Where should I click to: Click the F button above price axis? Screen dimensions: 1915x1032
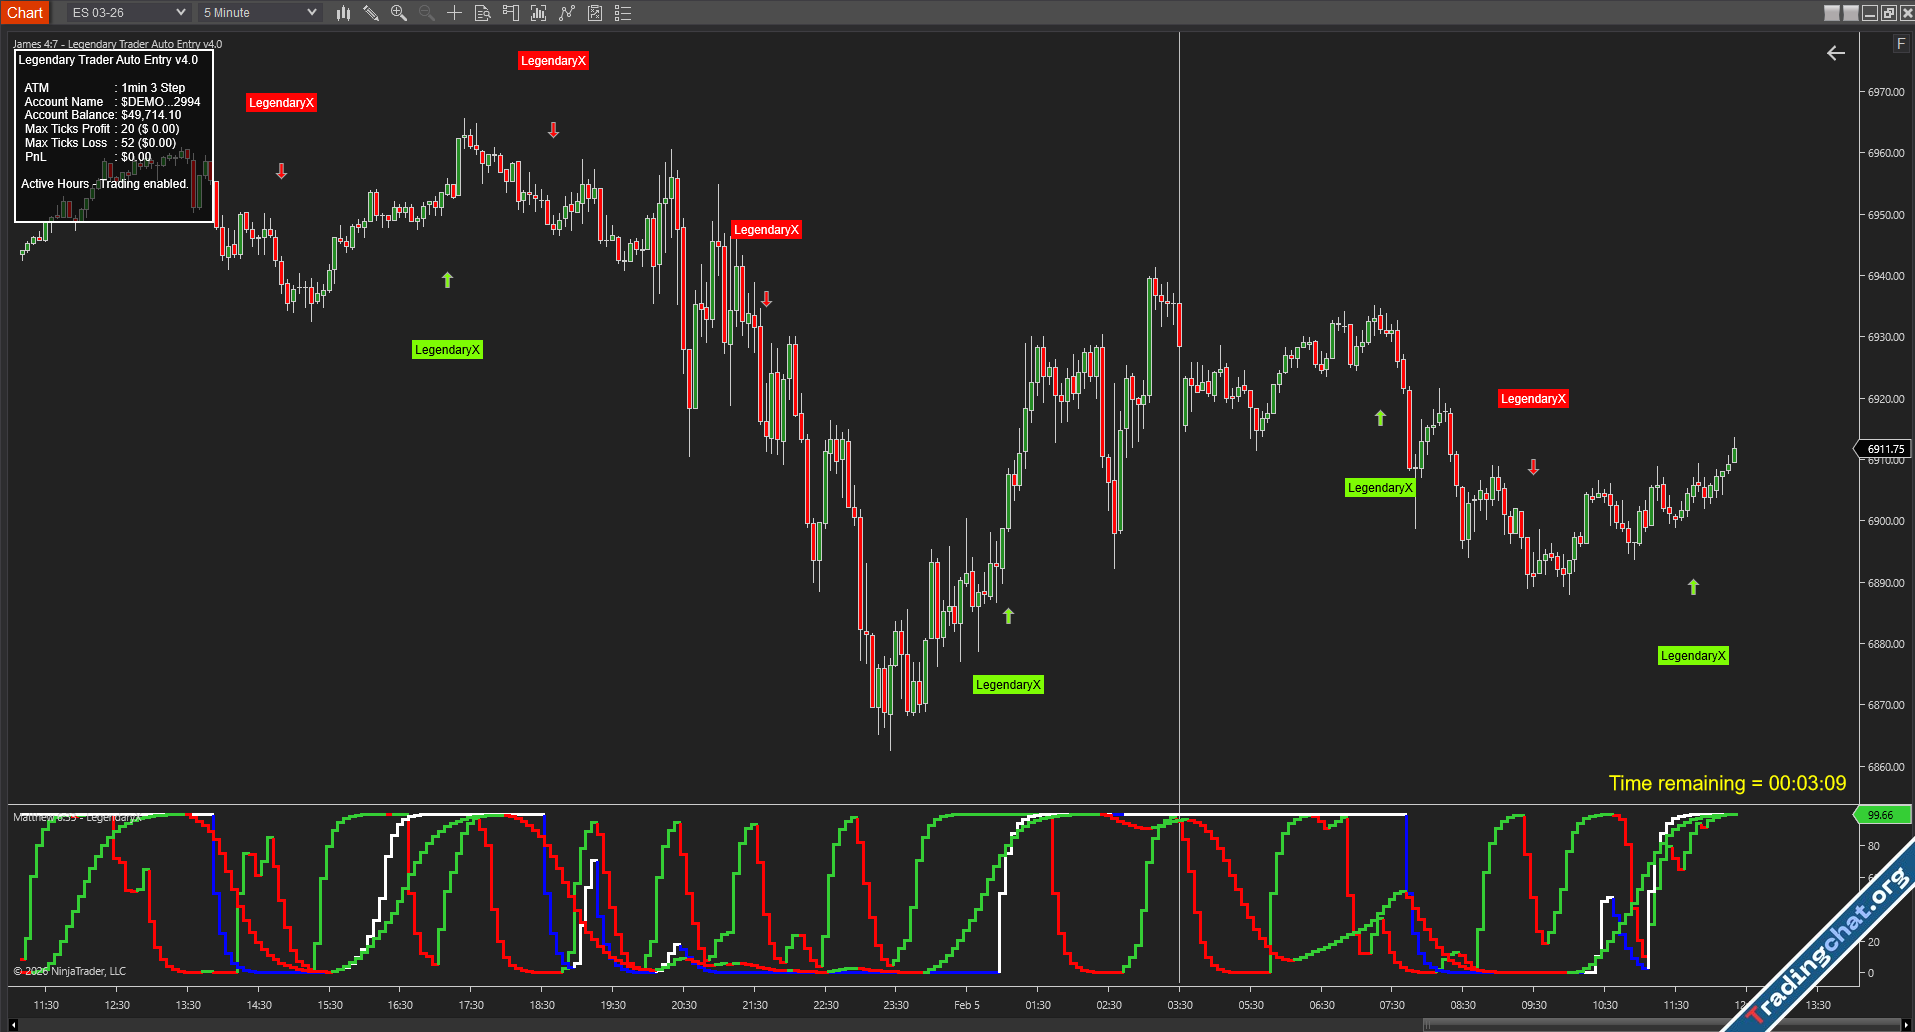[x=1901, y=44]
